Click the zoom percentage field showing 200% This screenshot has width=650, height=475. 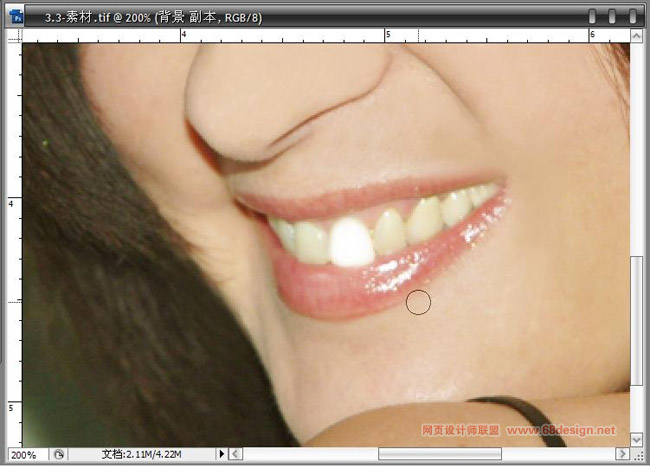click(28, 455)
